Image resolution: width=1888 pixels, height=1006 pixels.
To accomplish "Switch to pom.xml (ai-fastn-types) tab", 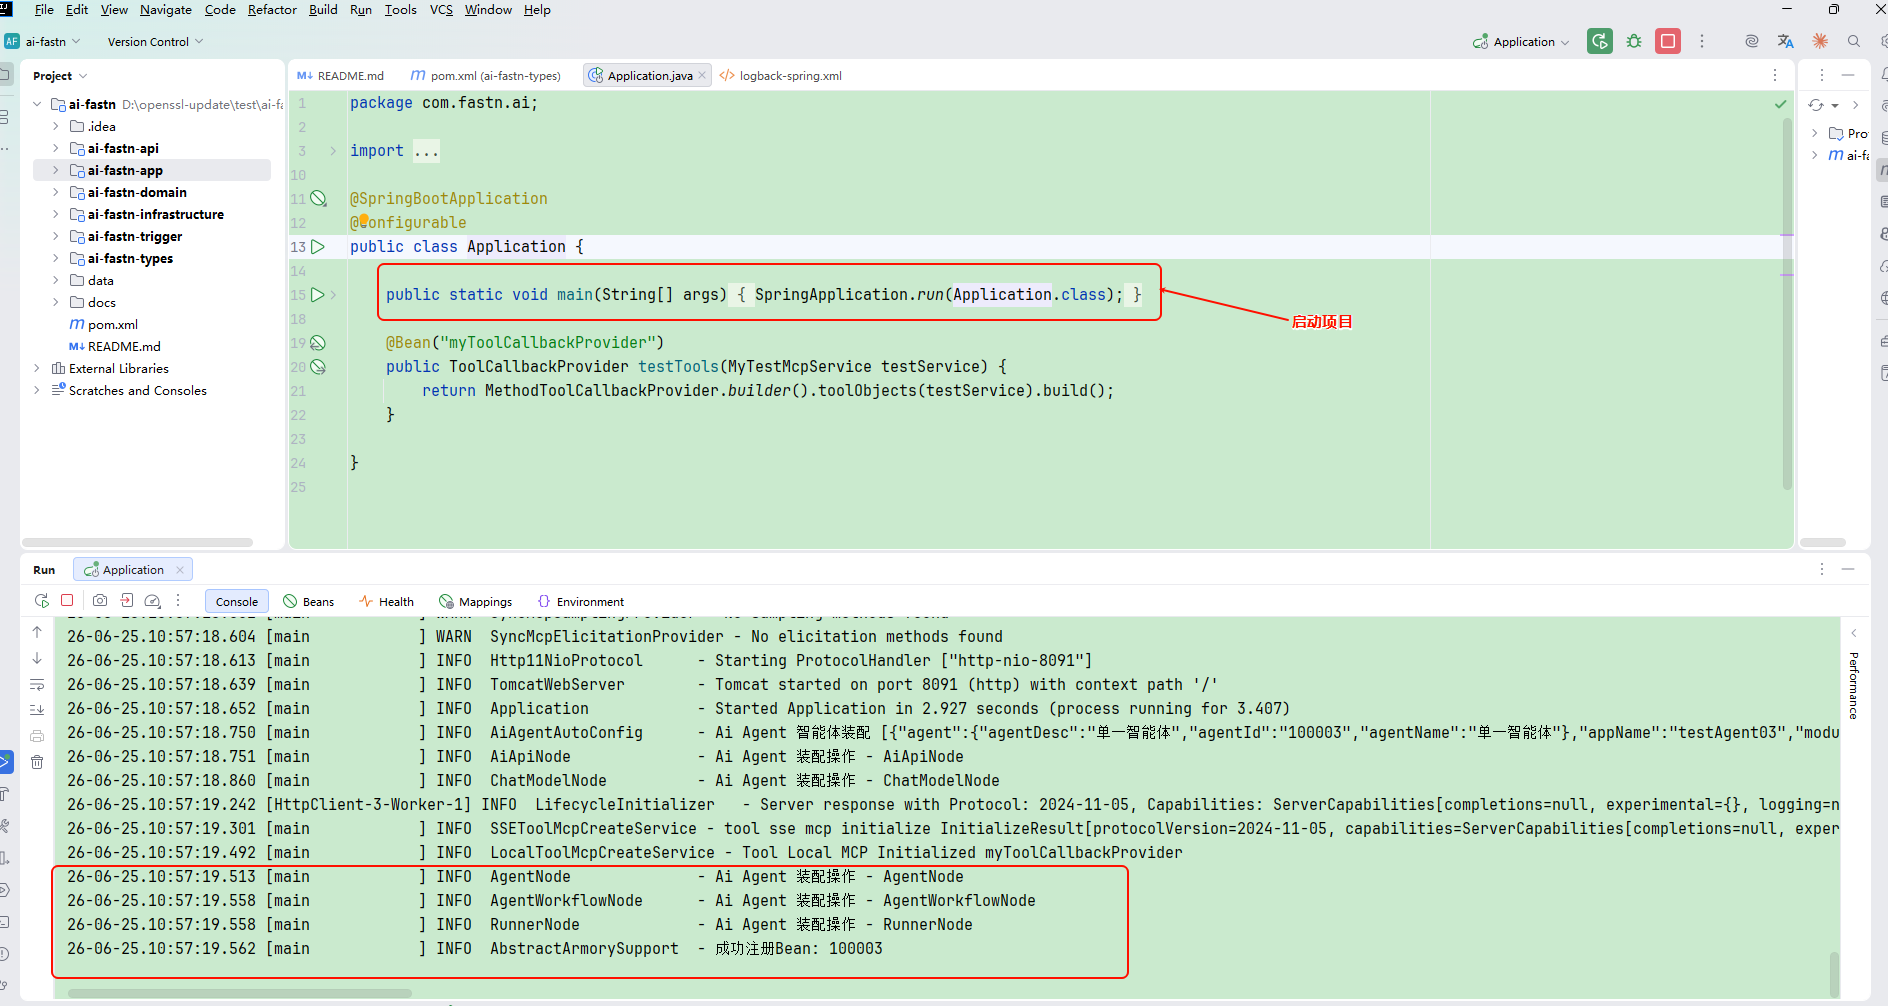I will (486, 76).
